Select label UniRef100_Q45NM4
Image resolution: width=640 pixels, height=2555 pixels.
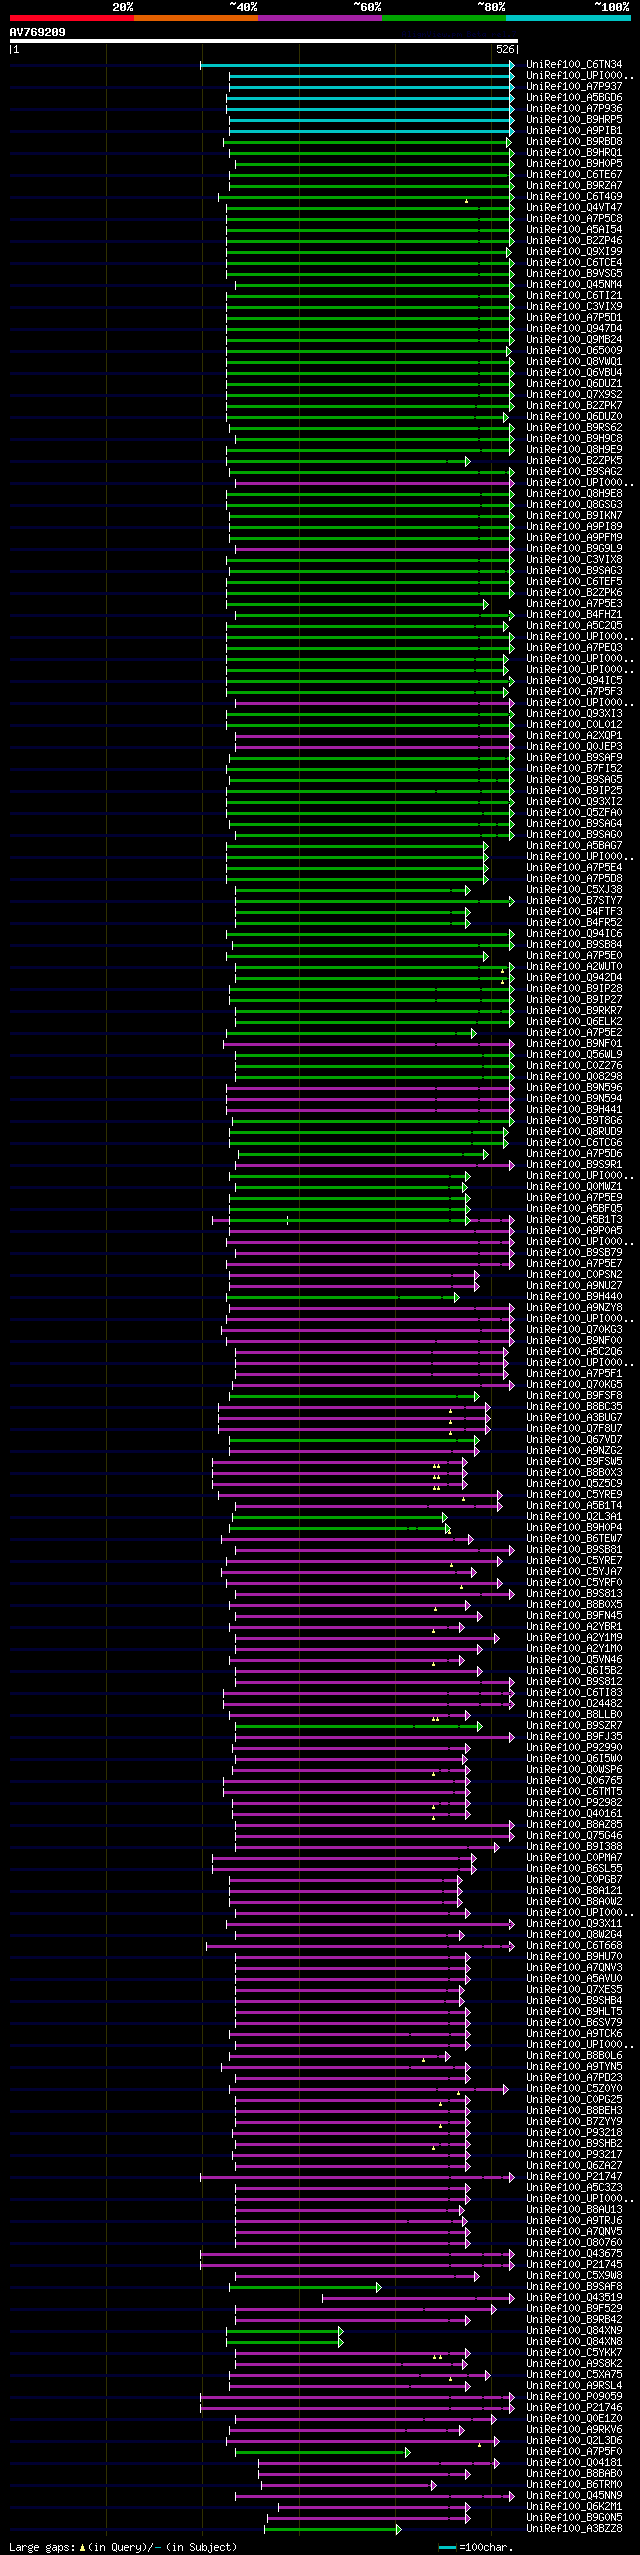pyautogui.click(x=574, y=285)
